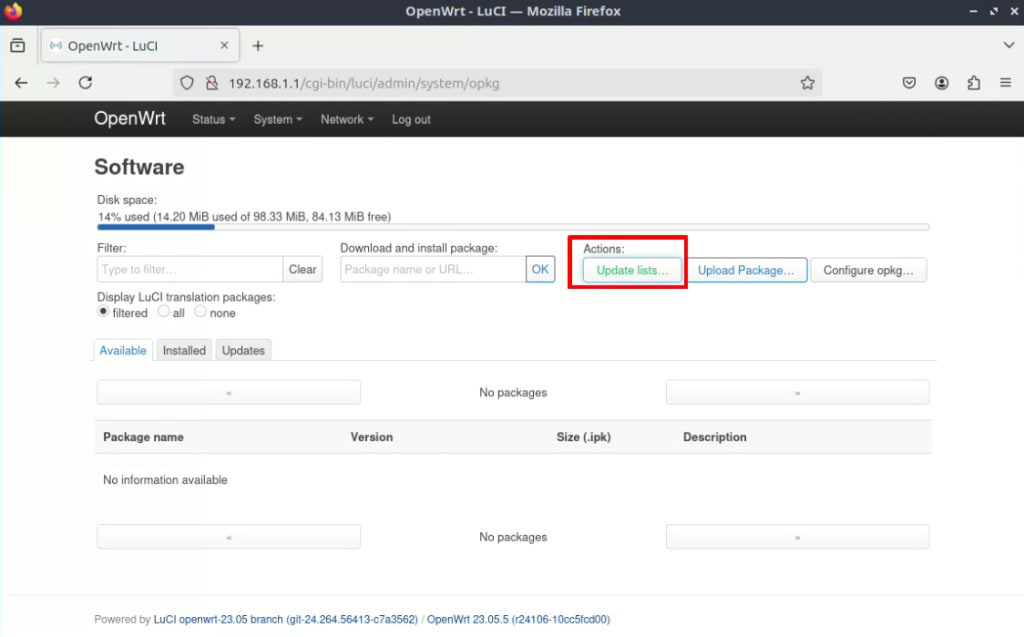Click the bottom next page » button
The image size is (1024, 637).
coord(797,537)
